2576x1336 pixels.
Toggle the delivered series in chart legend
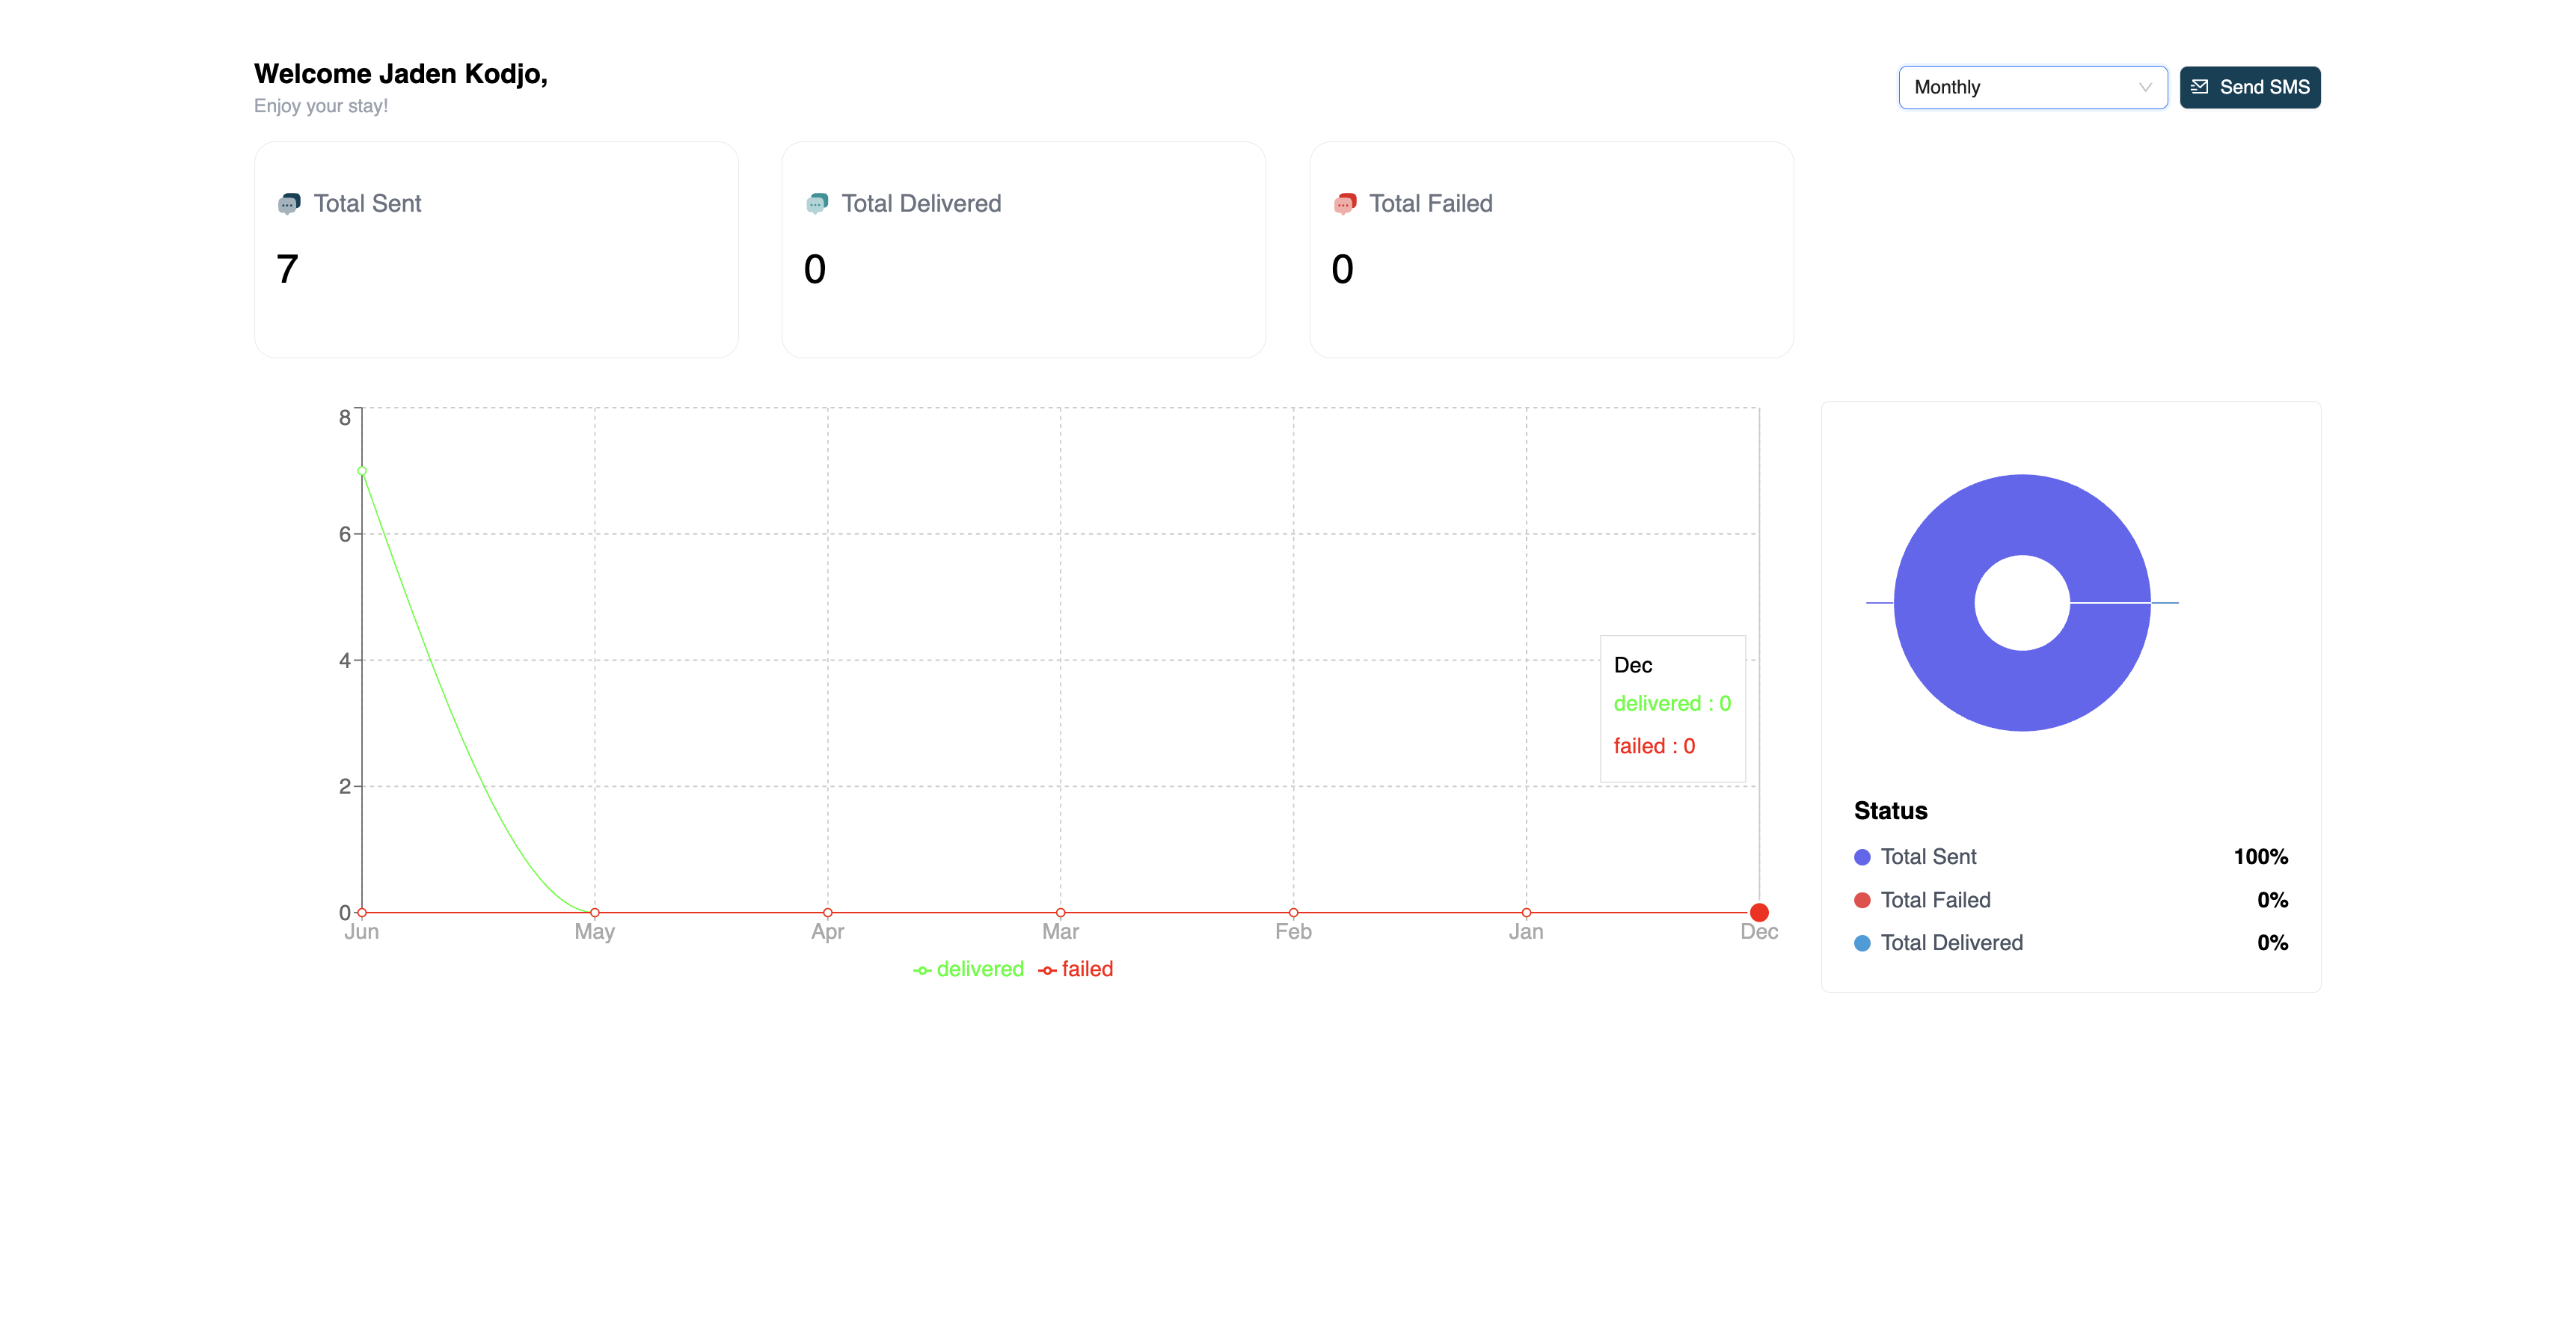[x=968, y=969]
